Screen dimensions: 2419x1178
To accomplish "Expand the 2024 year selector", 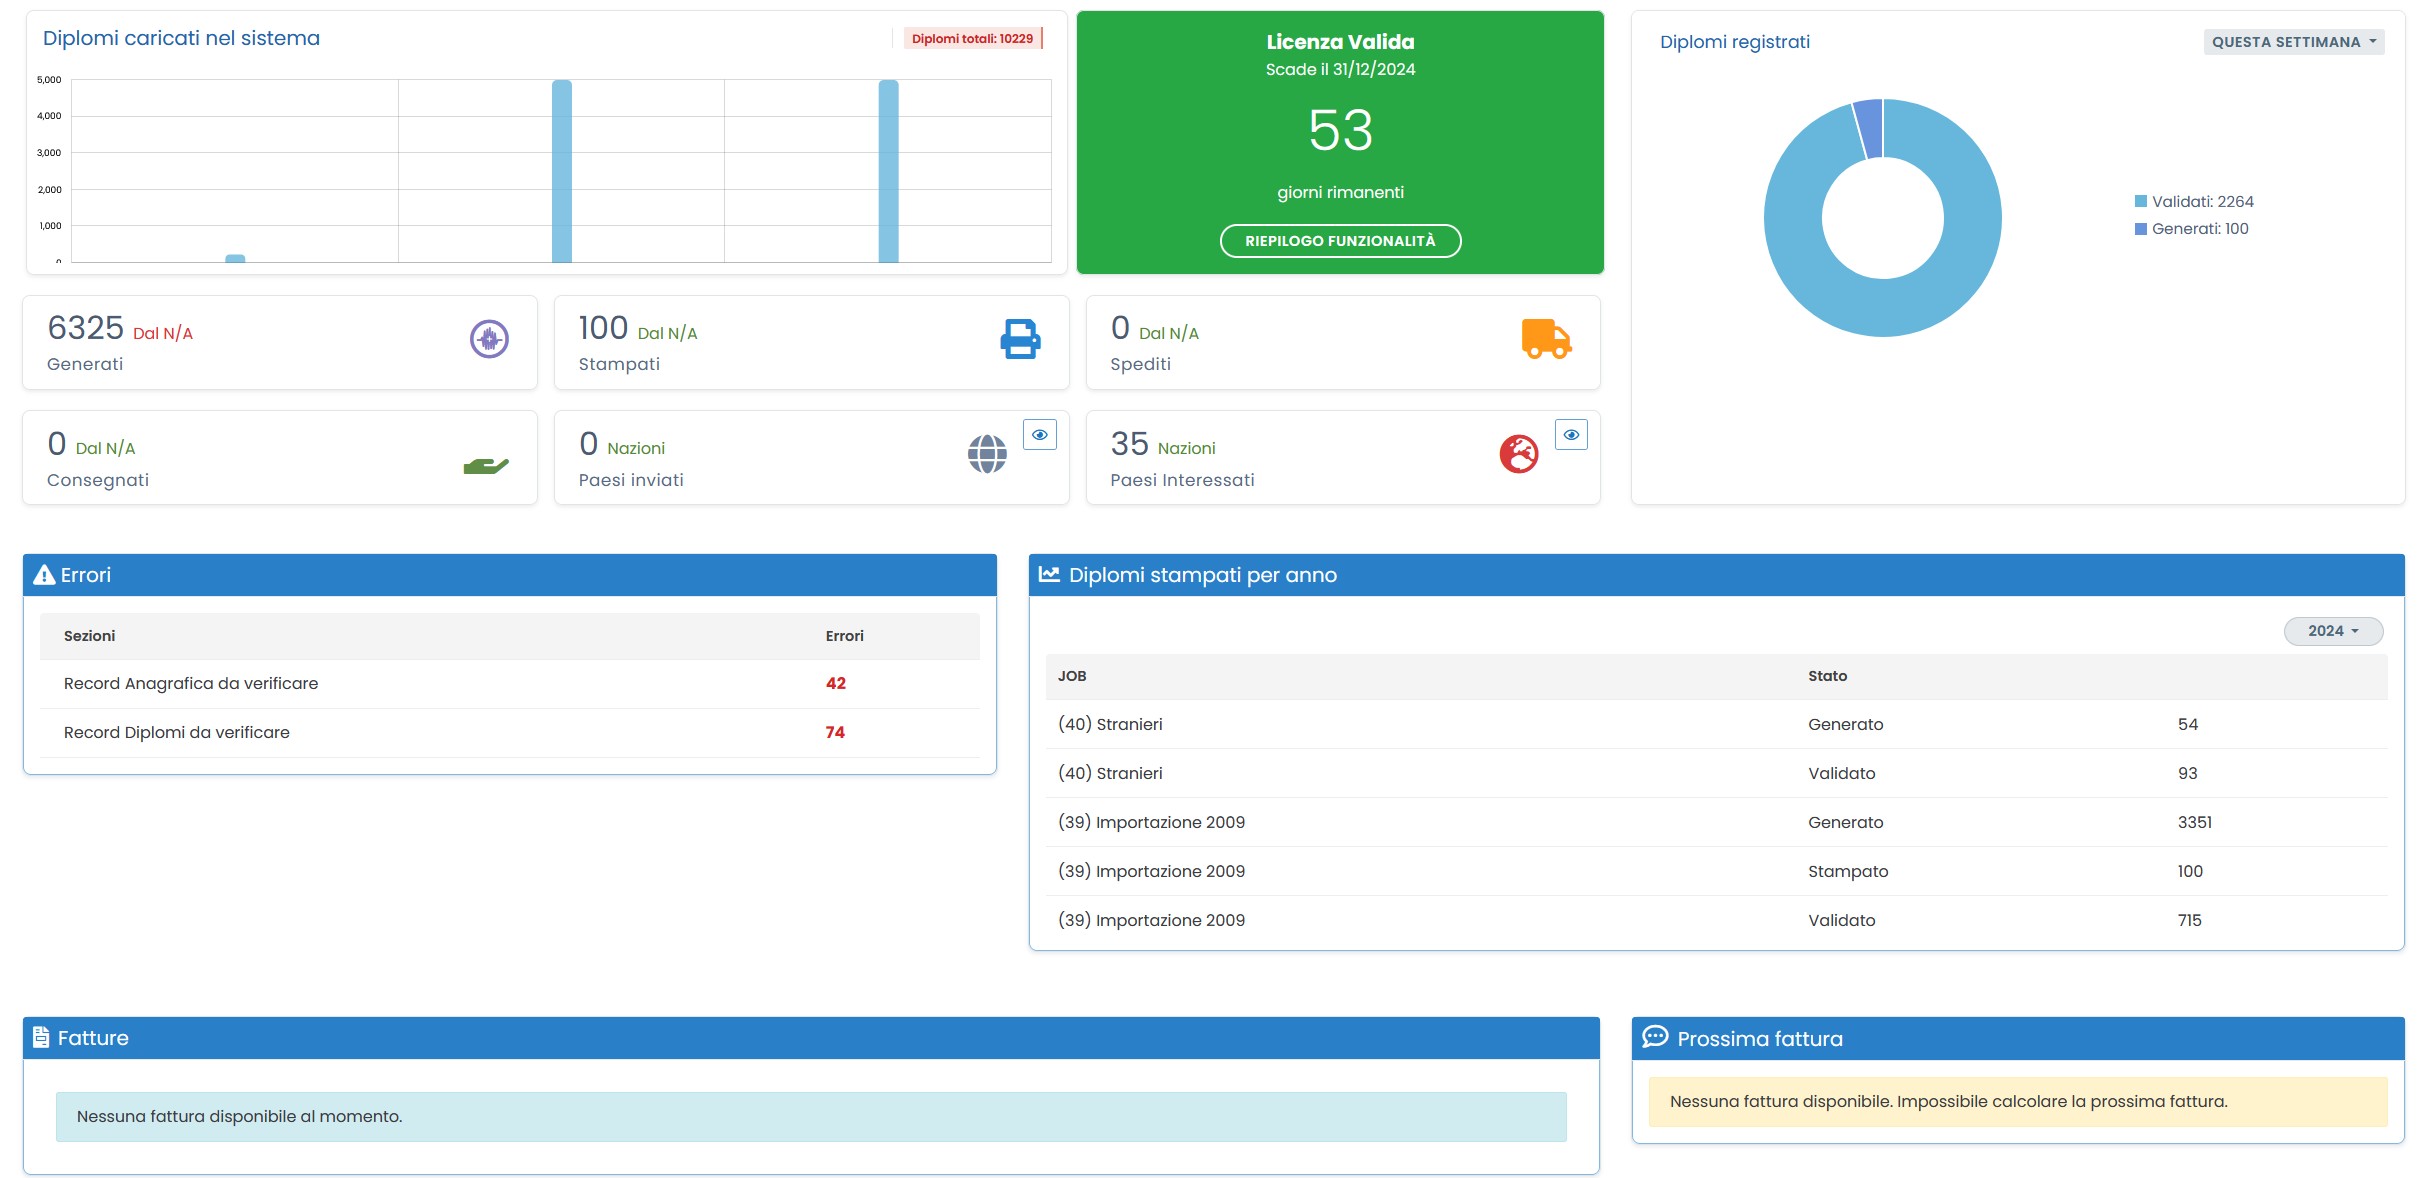I will click(2332, 631).
